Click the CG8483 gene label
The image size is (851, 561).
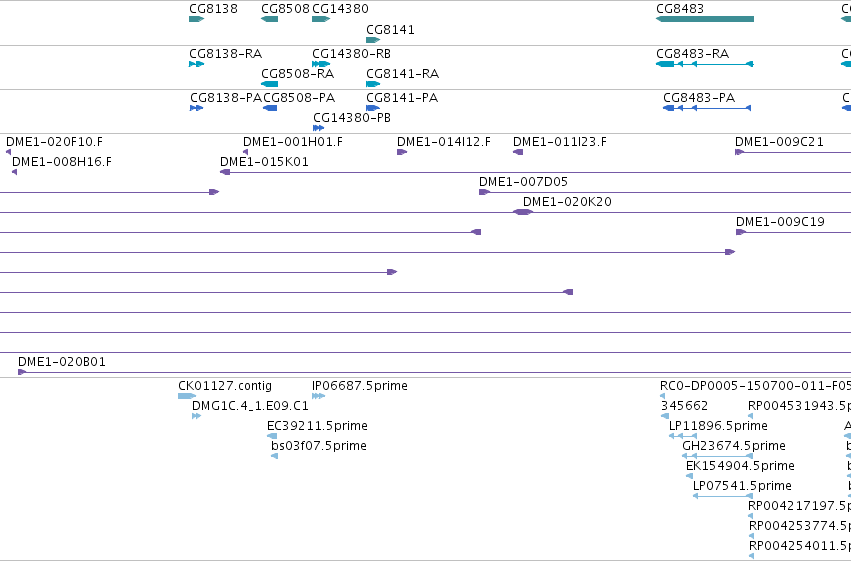tap(680, 9)
